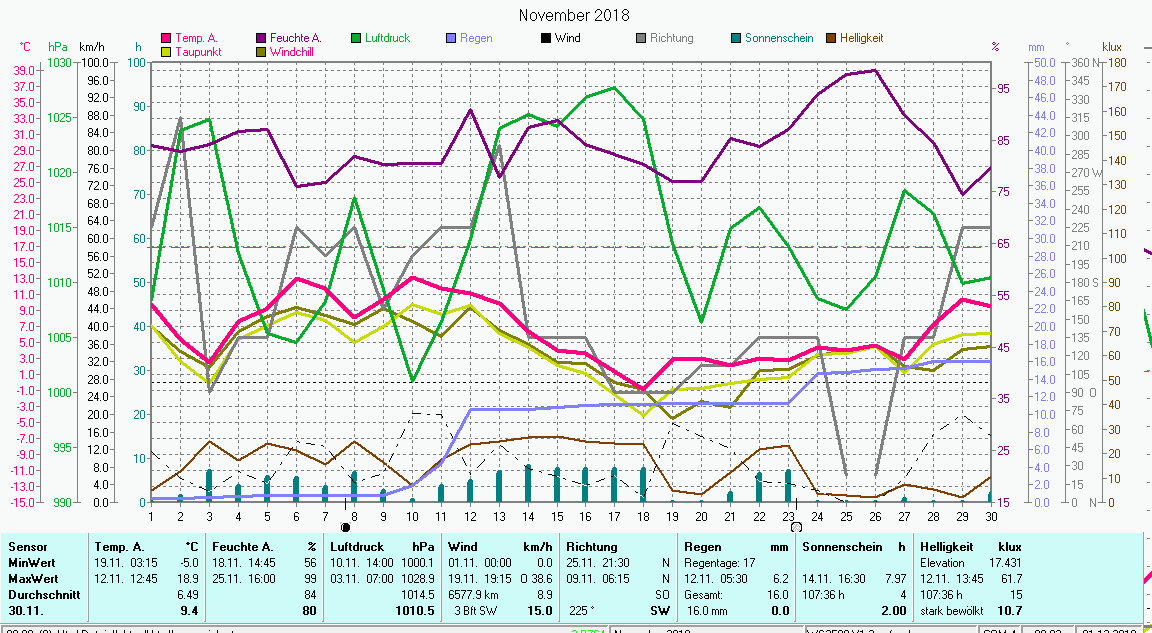Click the Regen blue legend square
This screenshot has height=633, width=1152.
click(x=451, y=38)
